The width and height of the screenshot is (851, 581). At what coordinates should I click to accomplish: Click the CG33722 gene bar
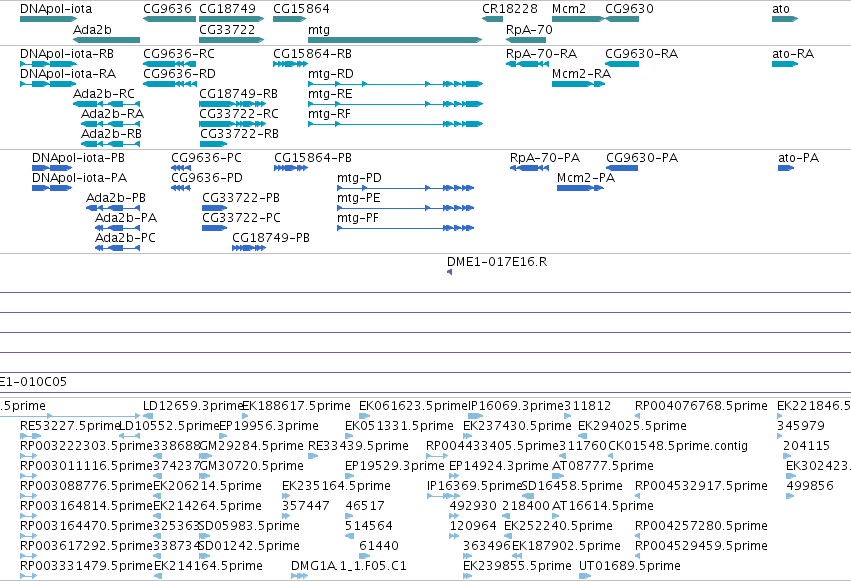[232, 40]
